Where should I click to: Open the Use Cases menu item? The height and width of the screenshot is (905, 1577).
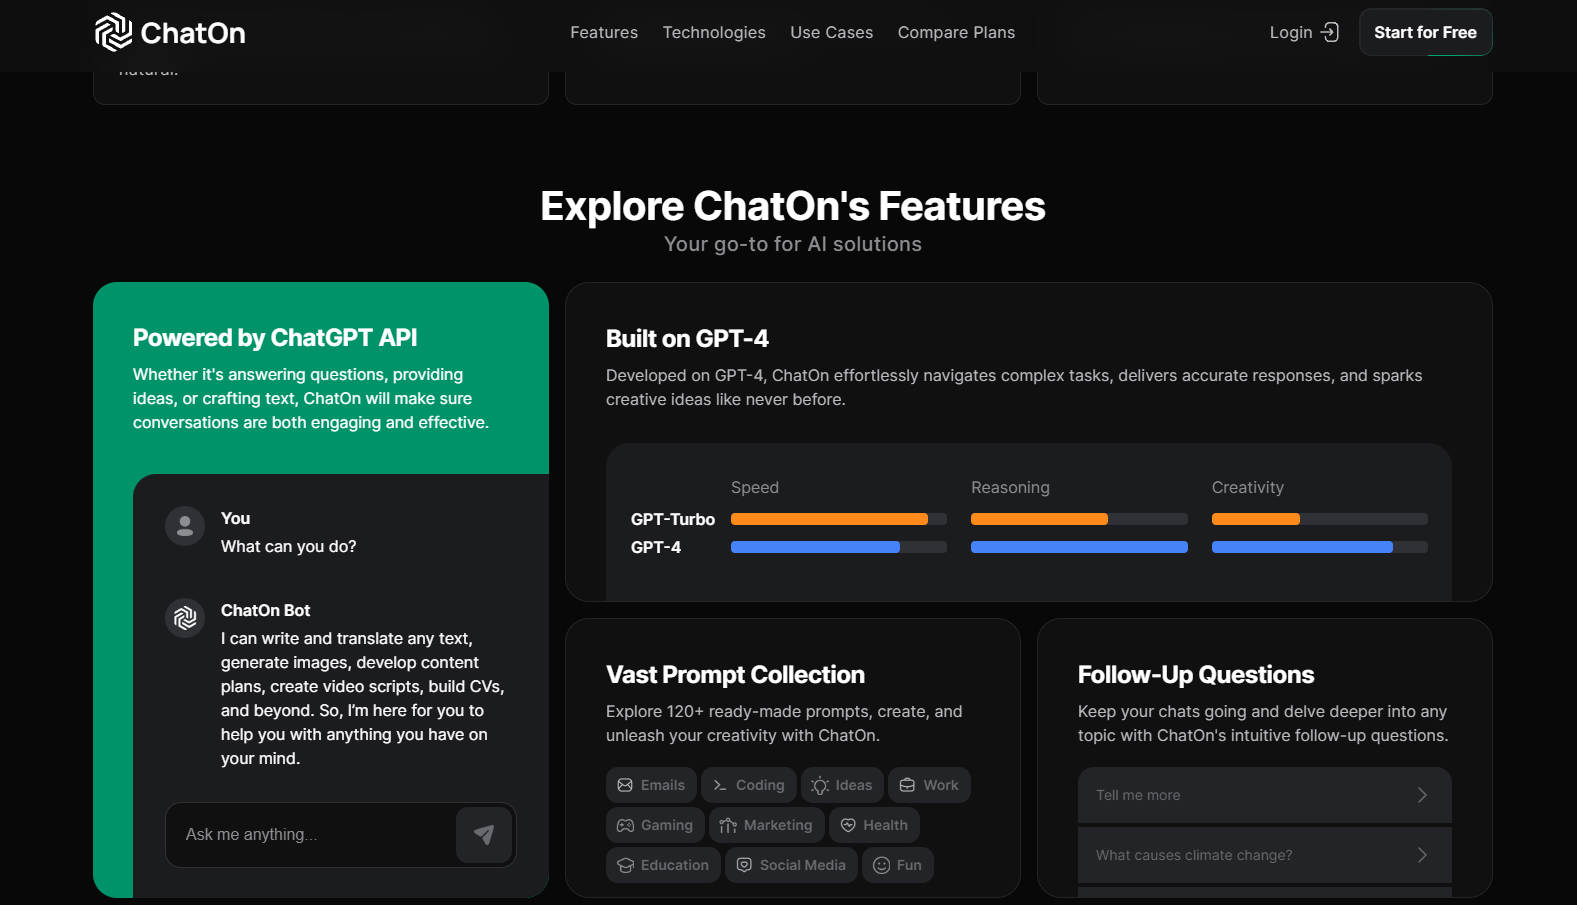click(x=832, y=32)
